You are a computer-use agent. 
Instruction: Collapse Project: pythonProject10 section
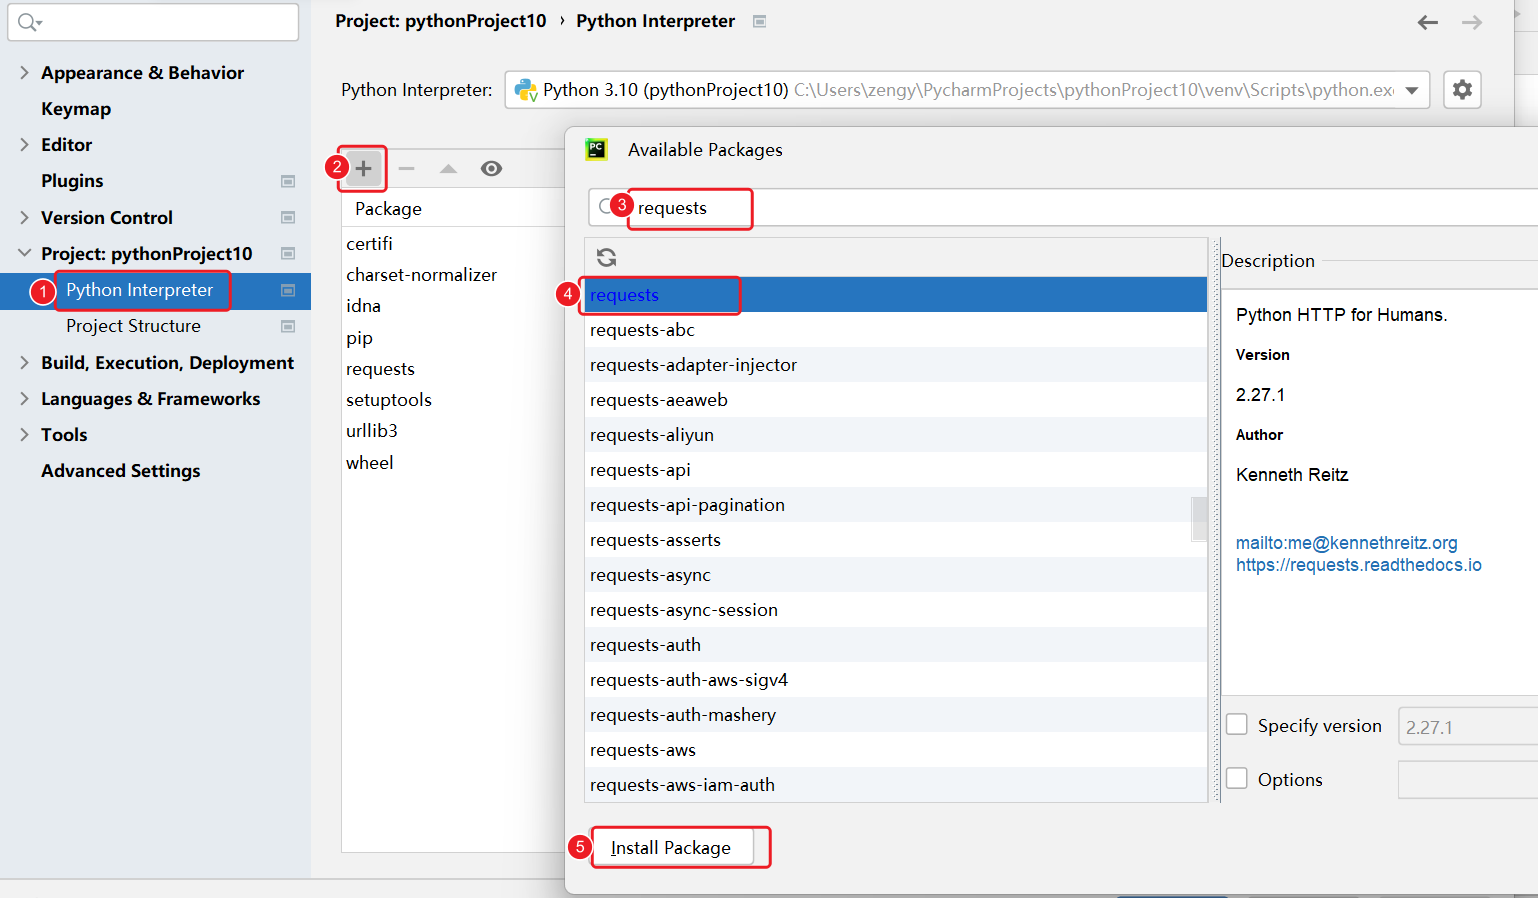pos(24,253)
